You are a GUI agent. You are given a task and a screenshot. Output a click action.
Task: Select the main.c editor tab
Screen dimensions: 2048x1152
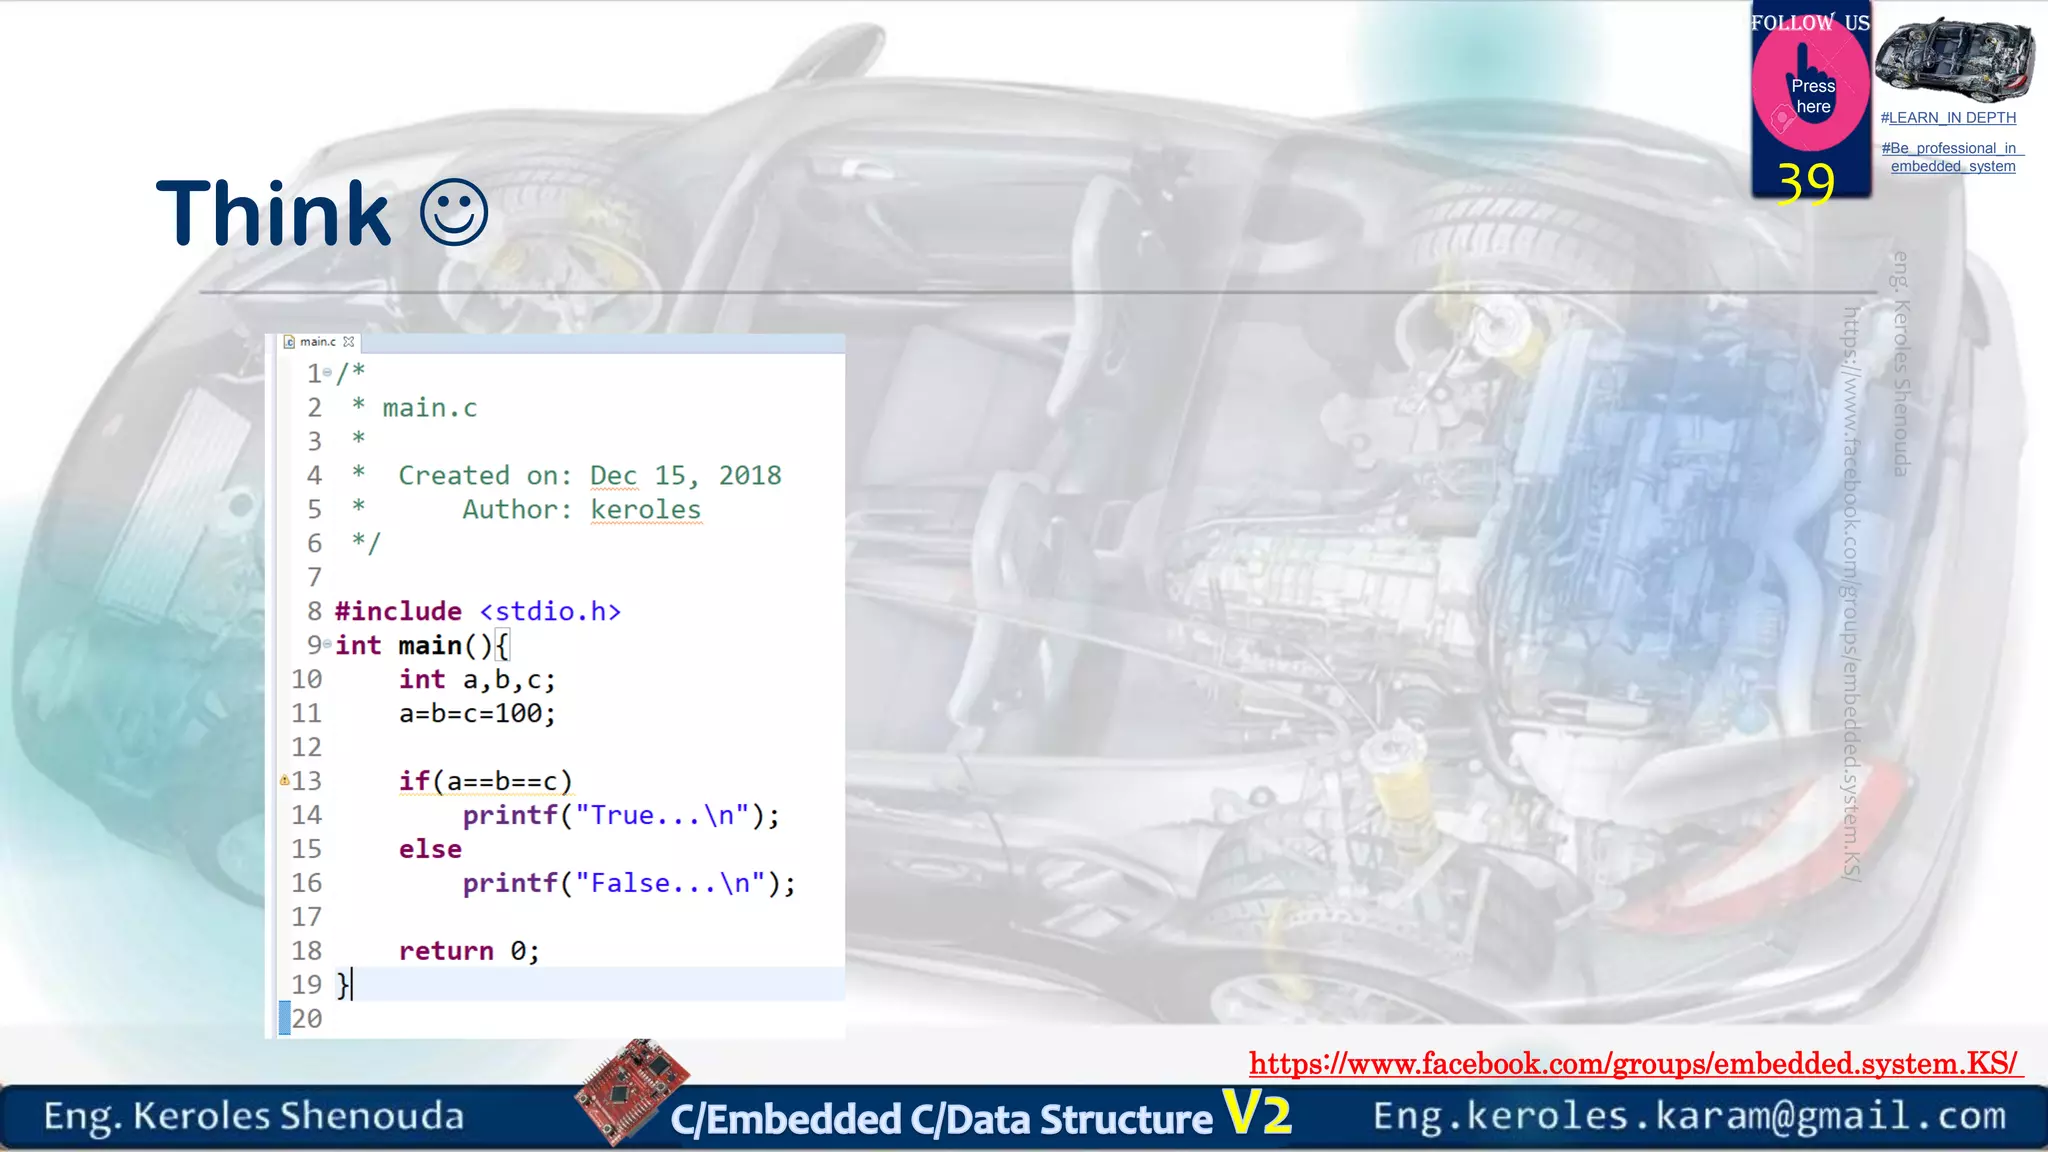click(x=317, y=342)
